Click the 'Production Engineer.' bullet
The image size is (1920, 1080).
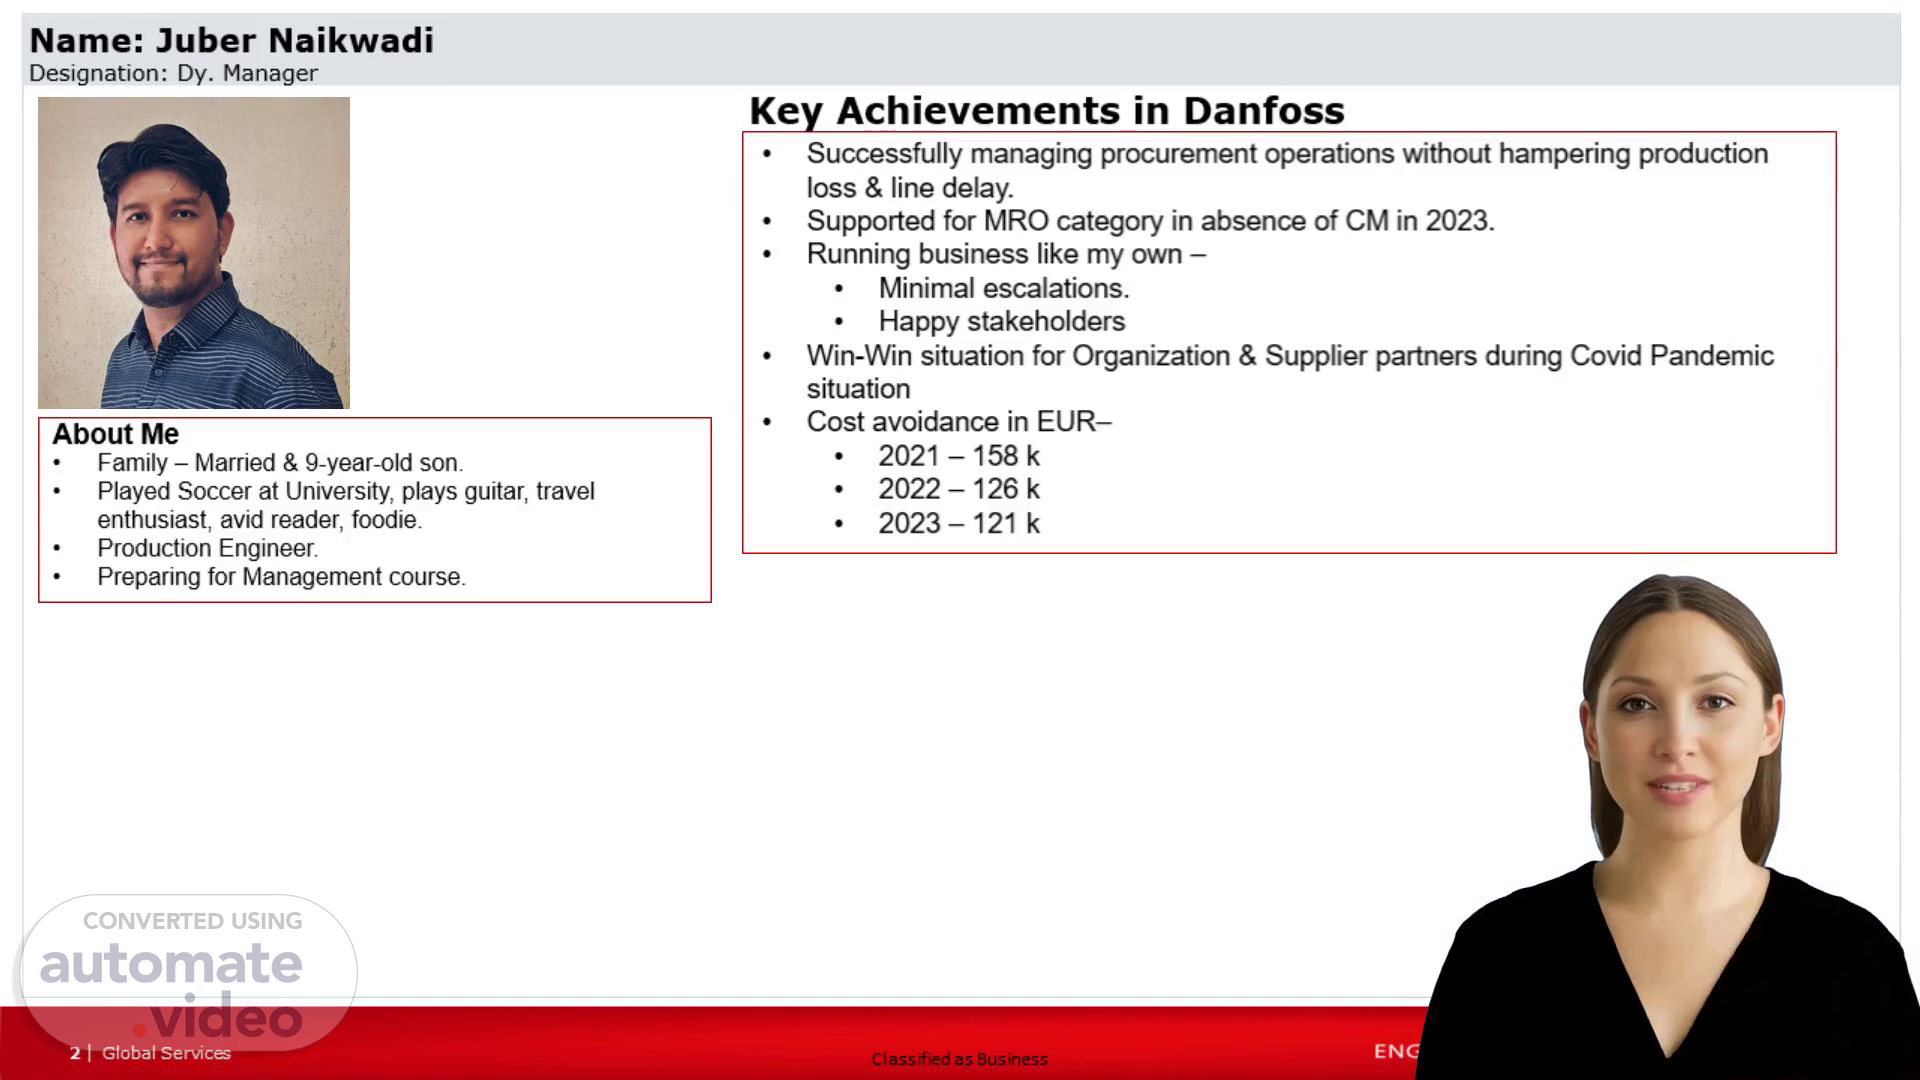207,548
